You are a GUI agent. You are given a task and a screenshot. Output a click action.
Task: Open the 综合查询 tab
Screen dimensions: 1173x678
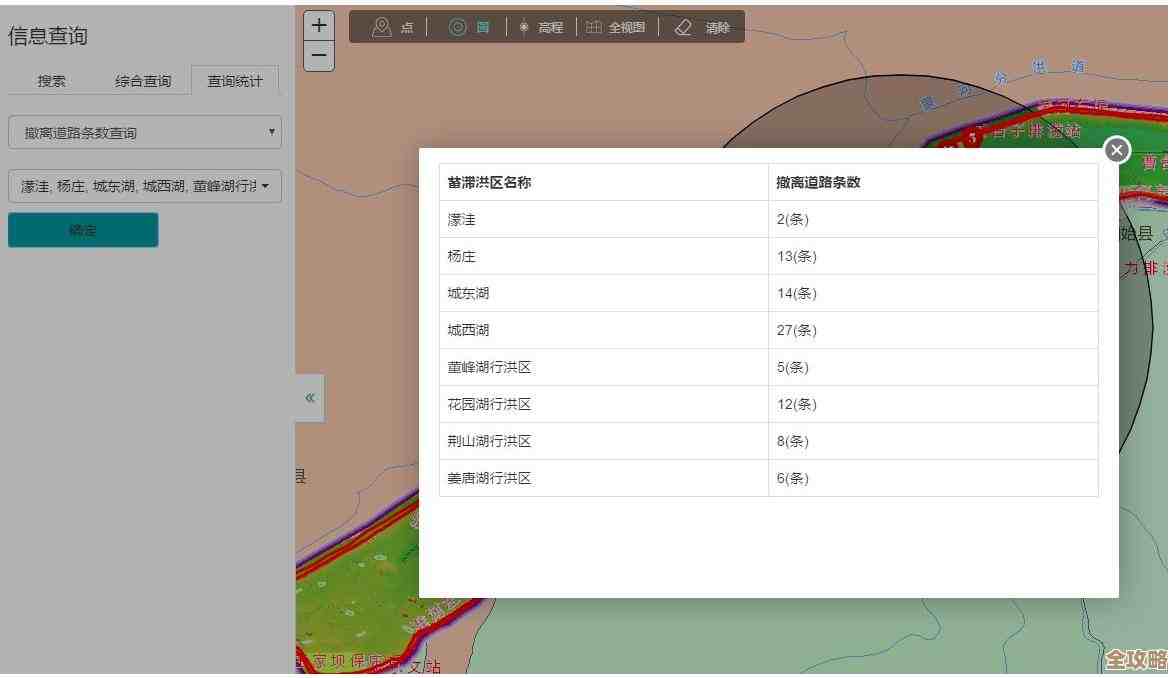point(142,80)
